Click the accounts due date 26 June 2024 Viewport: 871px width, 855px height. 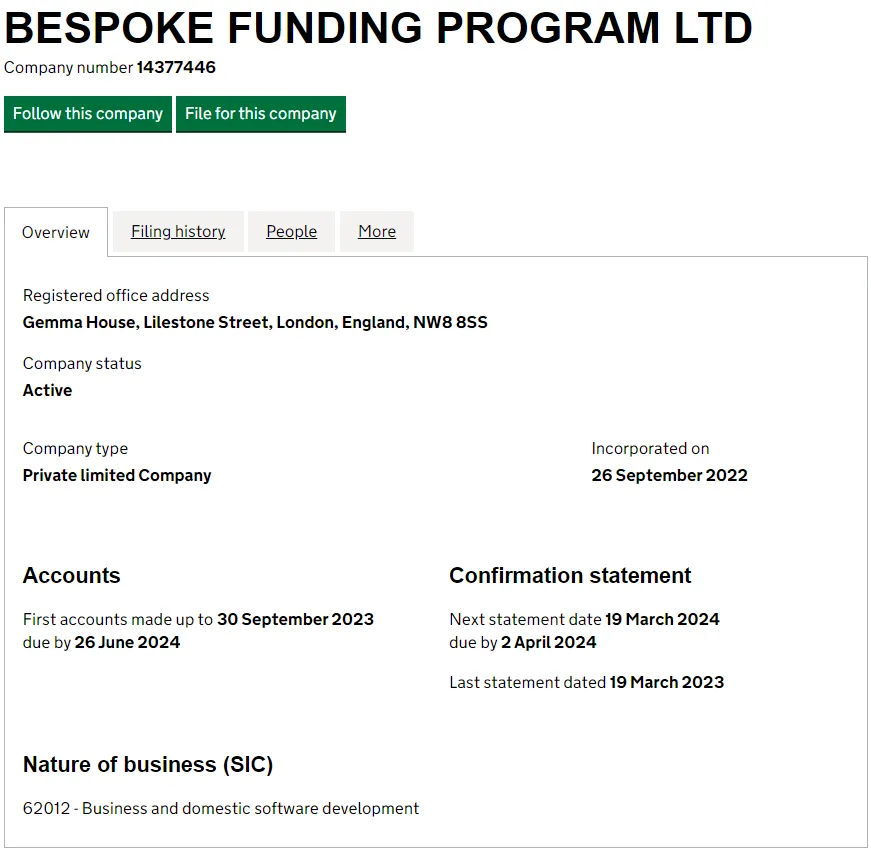126,642
